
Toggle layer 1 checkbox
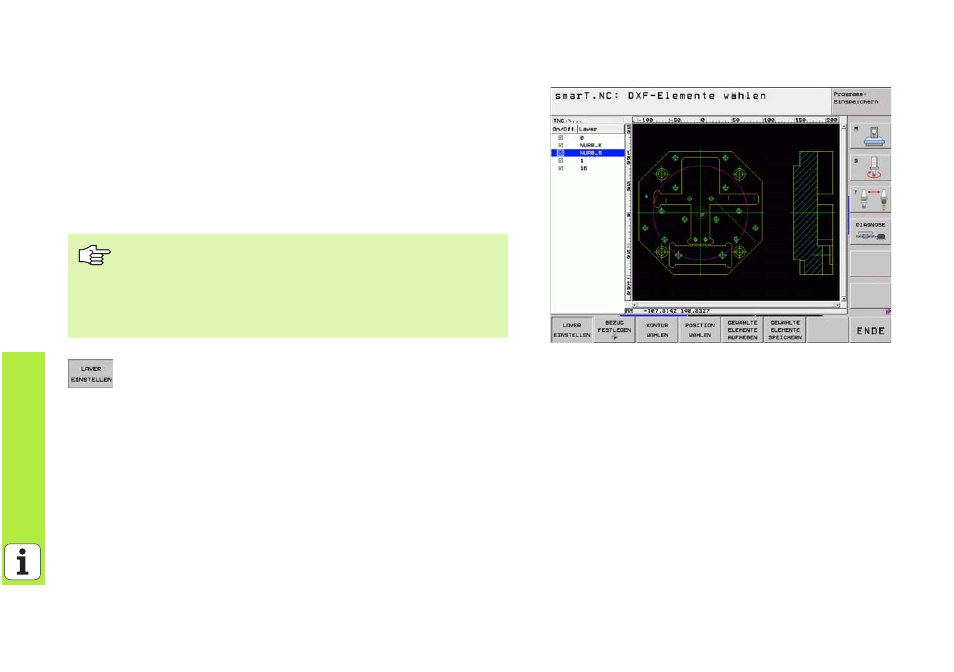tap(560, 161)
